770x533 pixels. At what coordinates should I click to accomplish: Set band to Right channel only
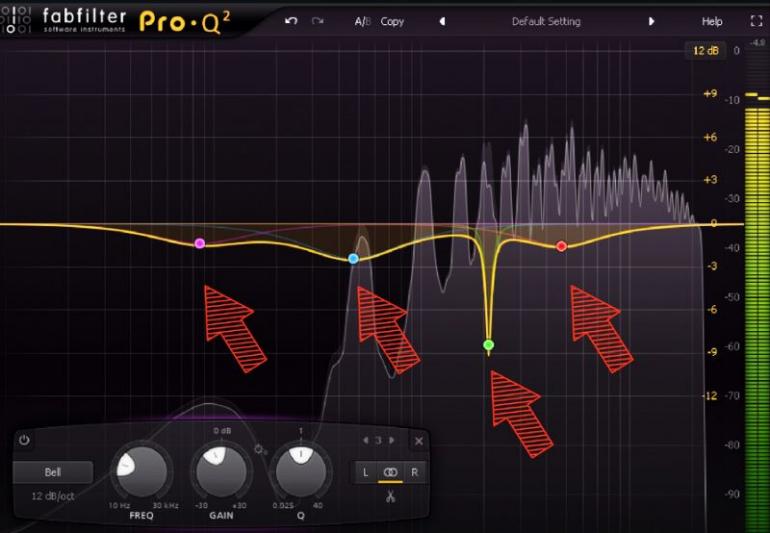[x=414, y=473]
